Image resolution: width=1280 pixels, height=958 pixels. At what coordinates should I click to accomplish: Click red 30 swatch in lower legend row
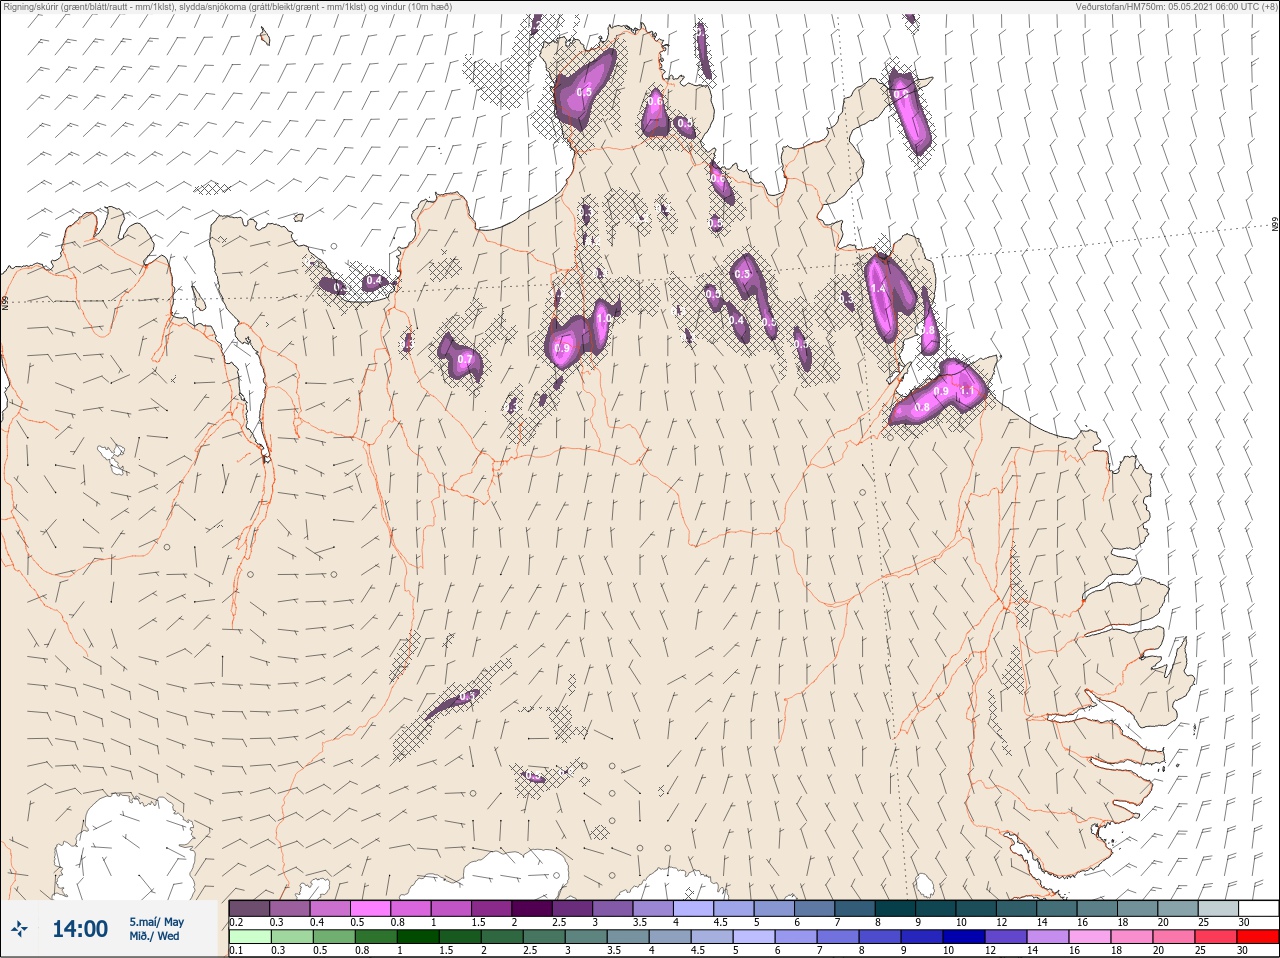[1258, 938]
